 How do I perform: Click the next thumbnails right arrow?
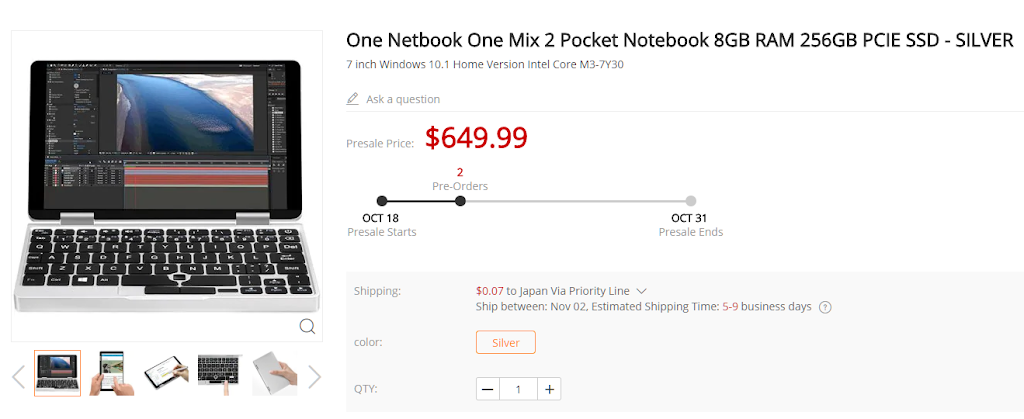coord(315,376)
